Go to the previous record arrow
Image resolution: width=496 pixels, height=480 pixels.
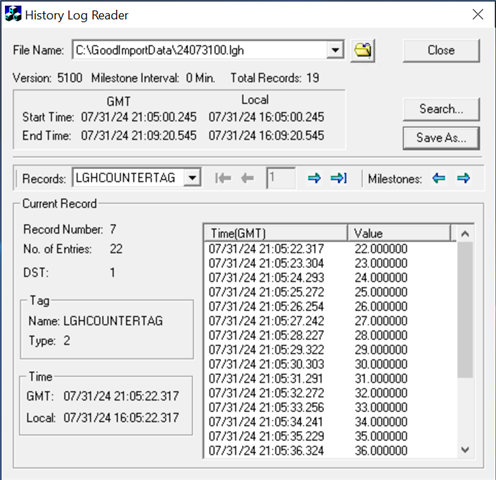tap(247, 178)
